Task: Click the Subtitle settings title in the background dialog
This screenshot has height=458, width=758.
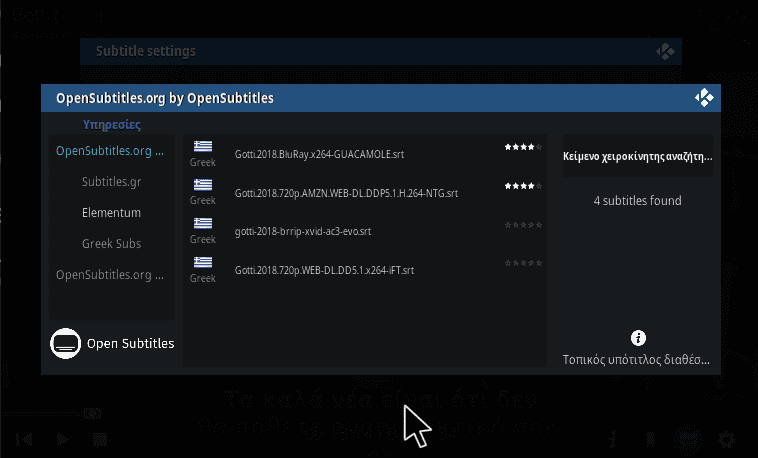Action: [x=146, y=51]
